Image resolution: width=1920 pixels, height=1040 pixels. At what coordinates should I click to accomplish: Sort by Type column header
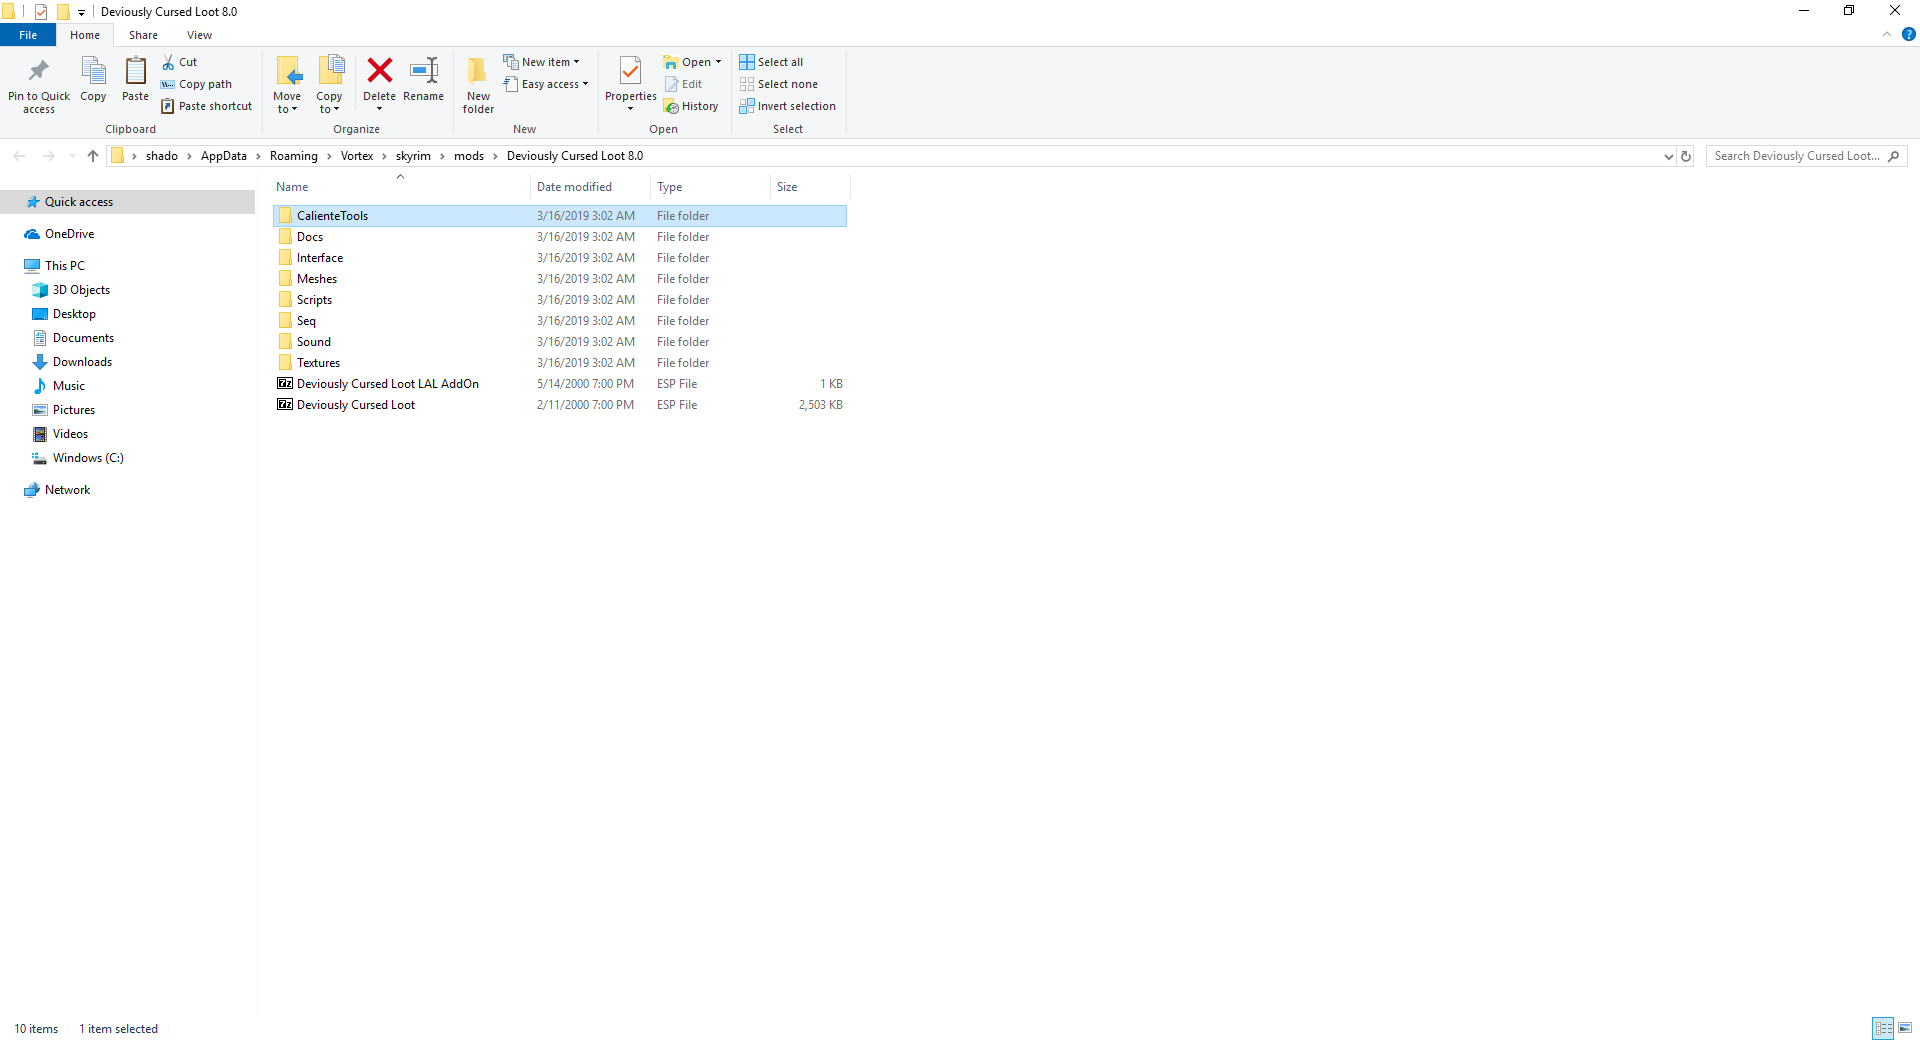(710, 187)
